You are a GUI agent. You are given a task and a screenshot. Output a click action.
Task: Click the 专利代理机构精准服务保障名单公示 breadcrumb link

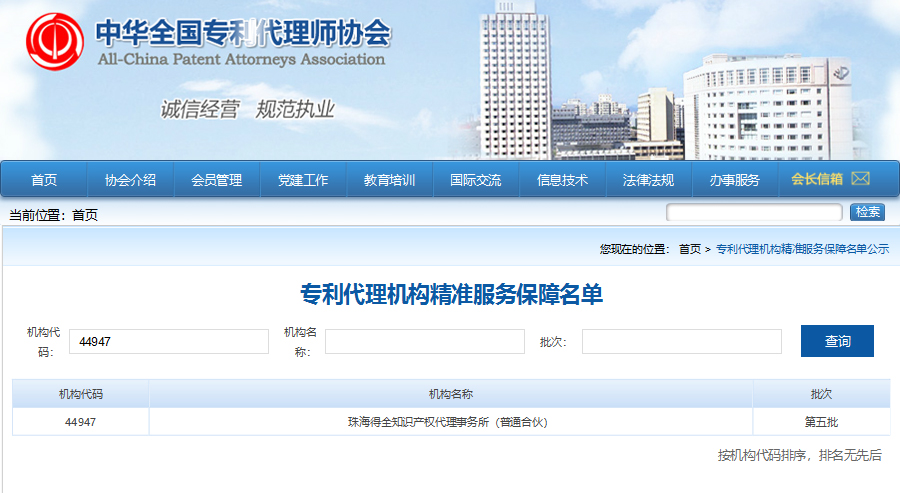tap(802, 249)
